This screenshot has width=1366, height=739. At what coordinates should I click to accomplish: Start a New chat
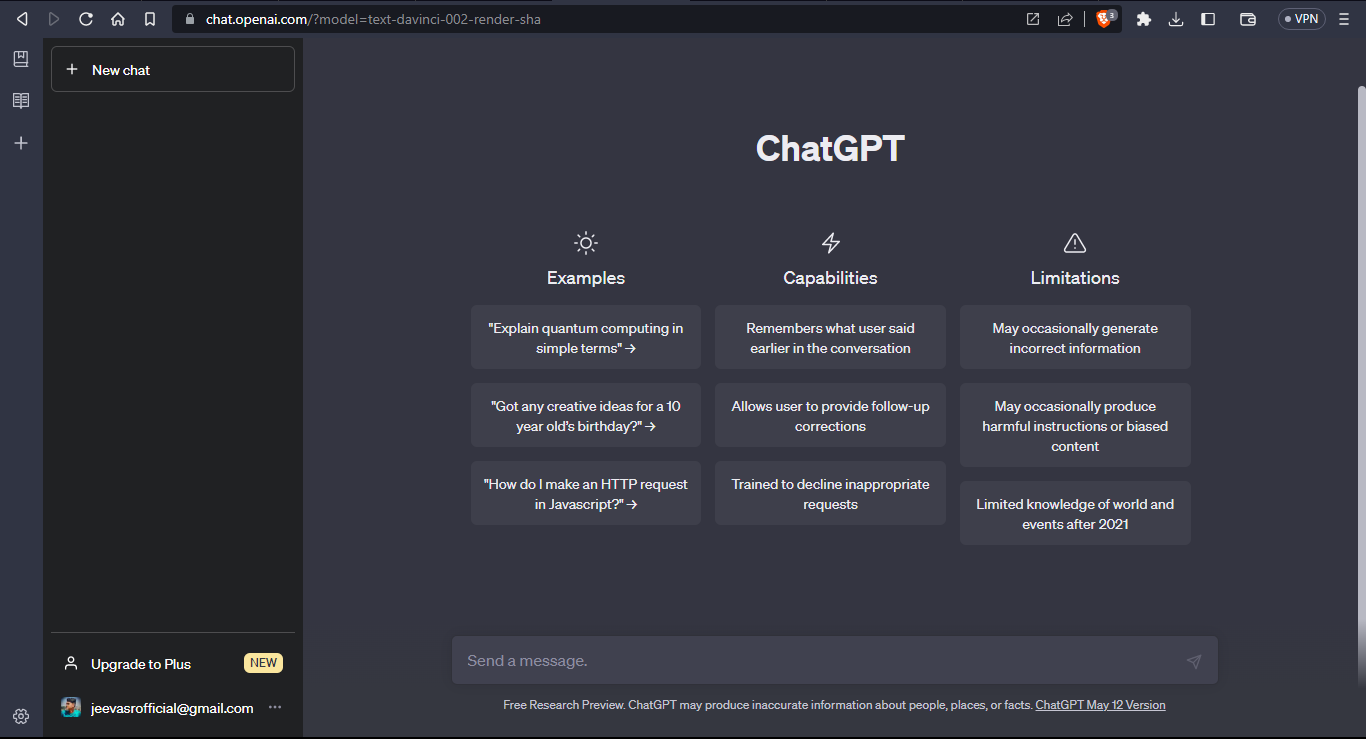click(173, 69)
